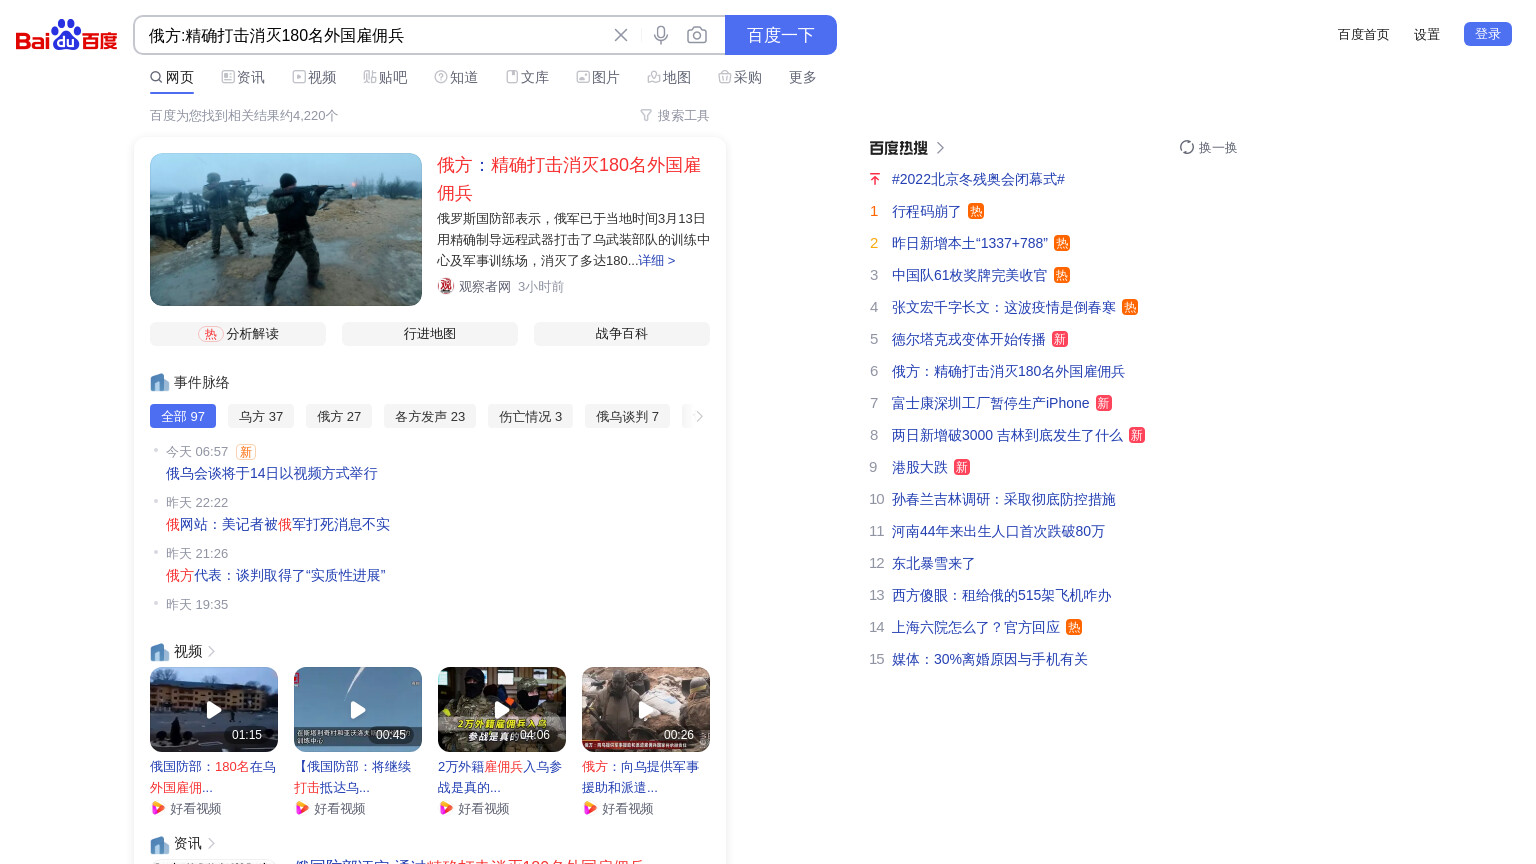Click the pinned top arrow icon in hot search

click(875, 179)
